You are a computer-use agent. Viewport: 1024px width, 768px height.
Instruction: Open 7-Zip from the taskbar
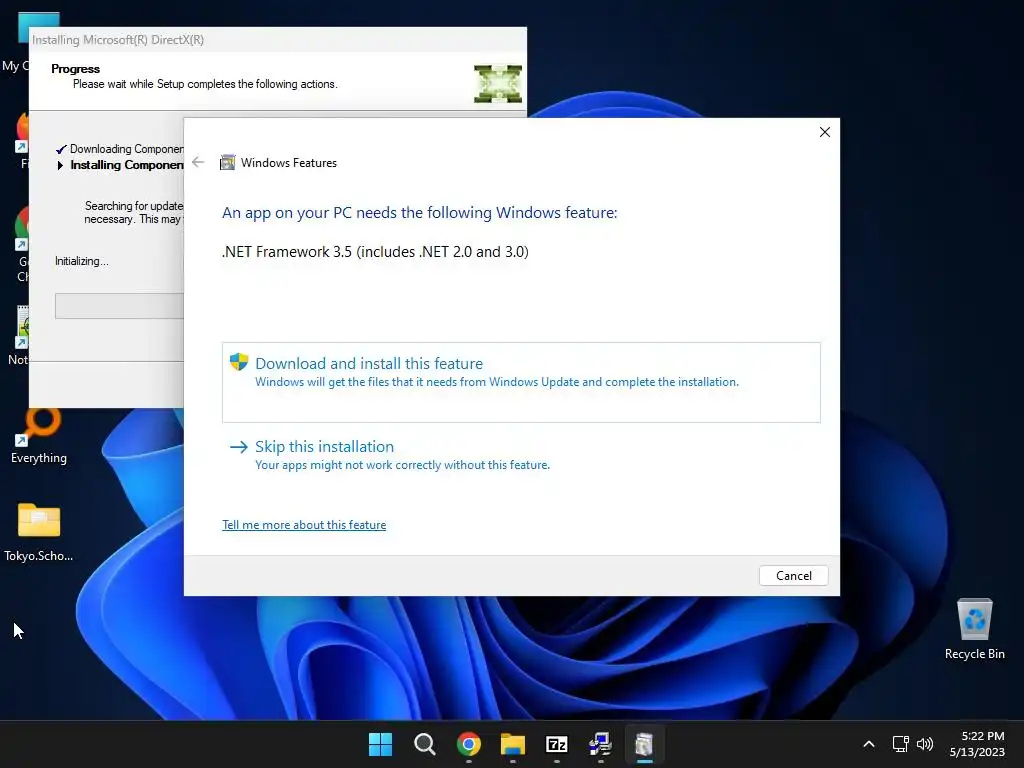pyautogui.click(x=556, y=744)
